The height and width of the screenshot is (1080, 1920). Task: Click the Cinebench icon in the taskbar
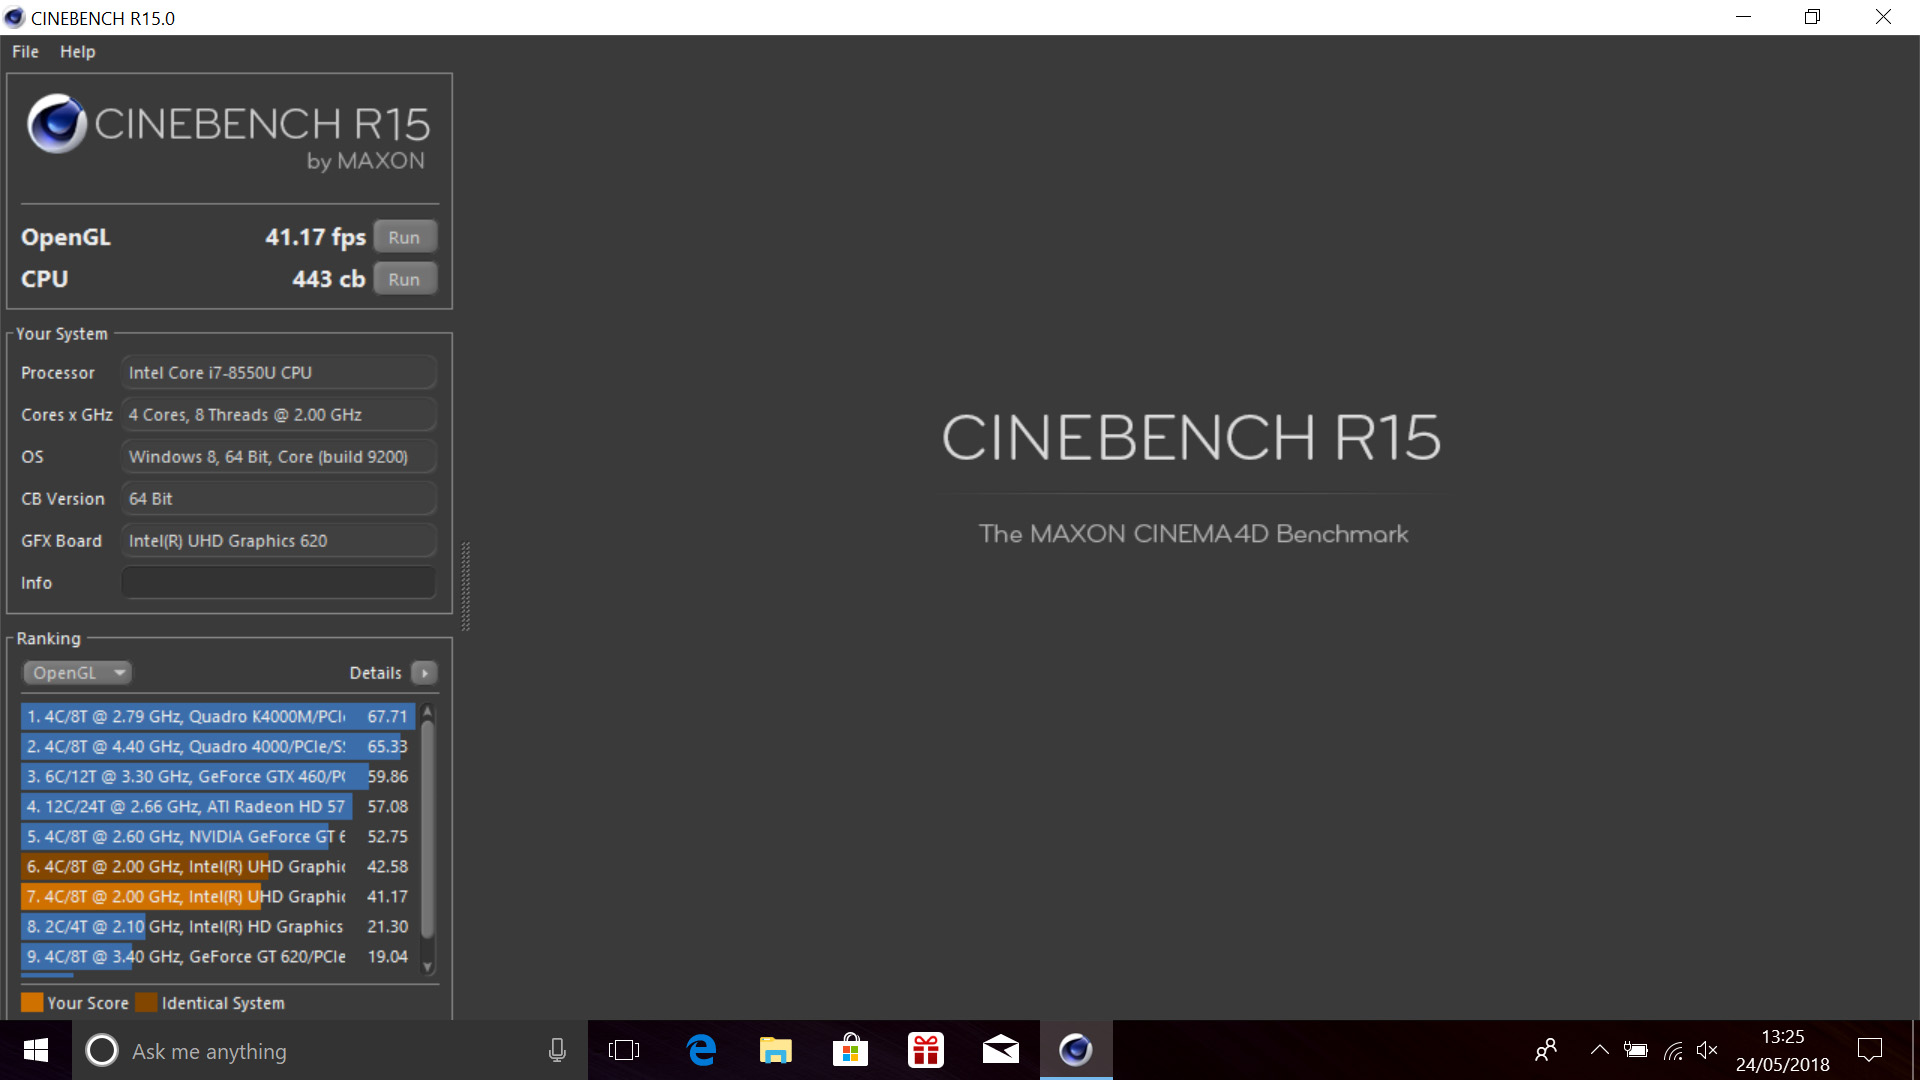tap(1075, 1050)
